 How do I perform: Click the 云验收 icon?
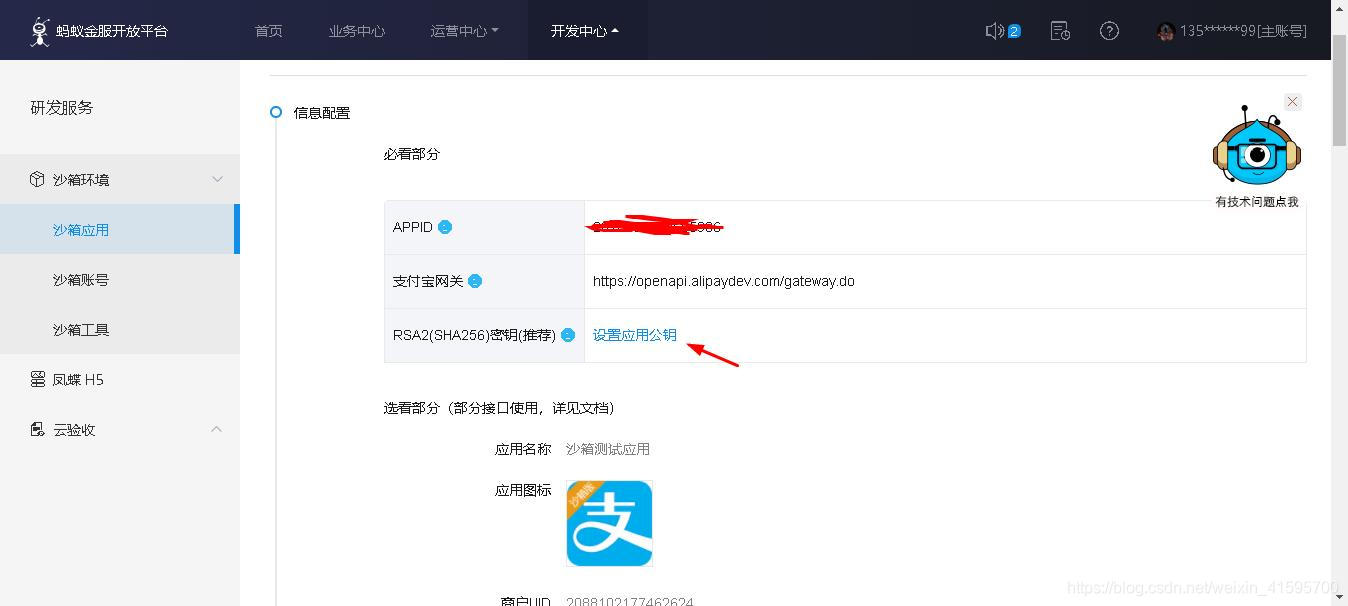[x=38, y=429]
